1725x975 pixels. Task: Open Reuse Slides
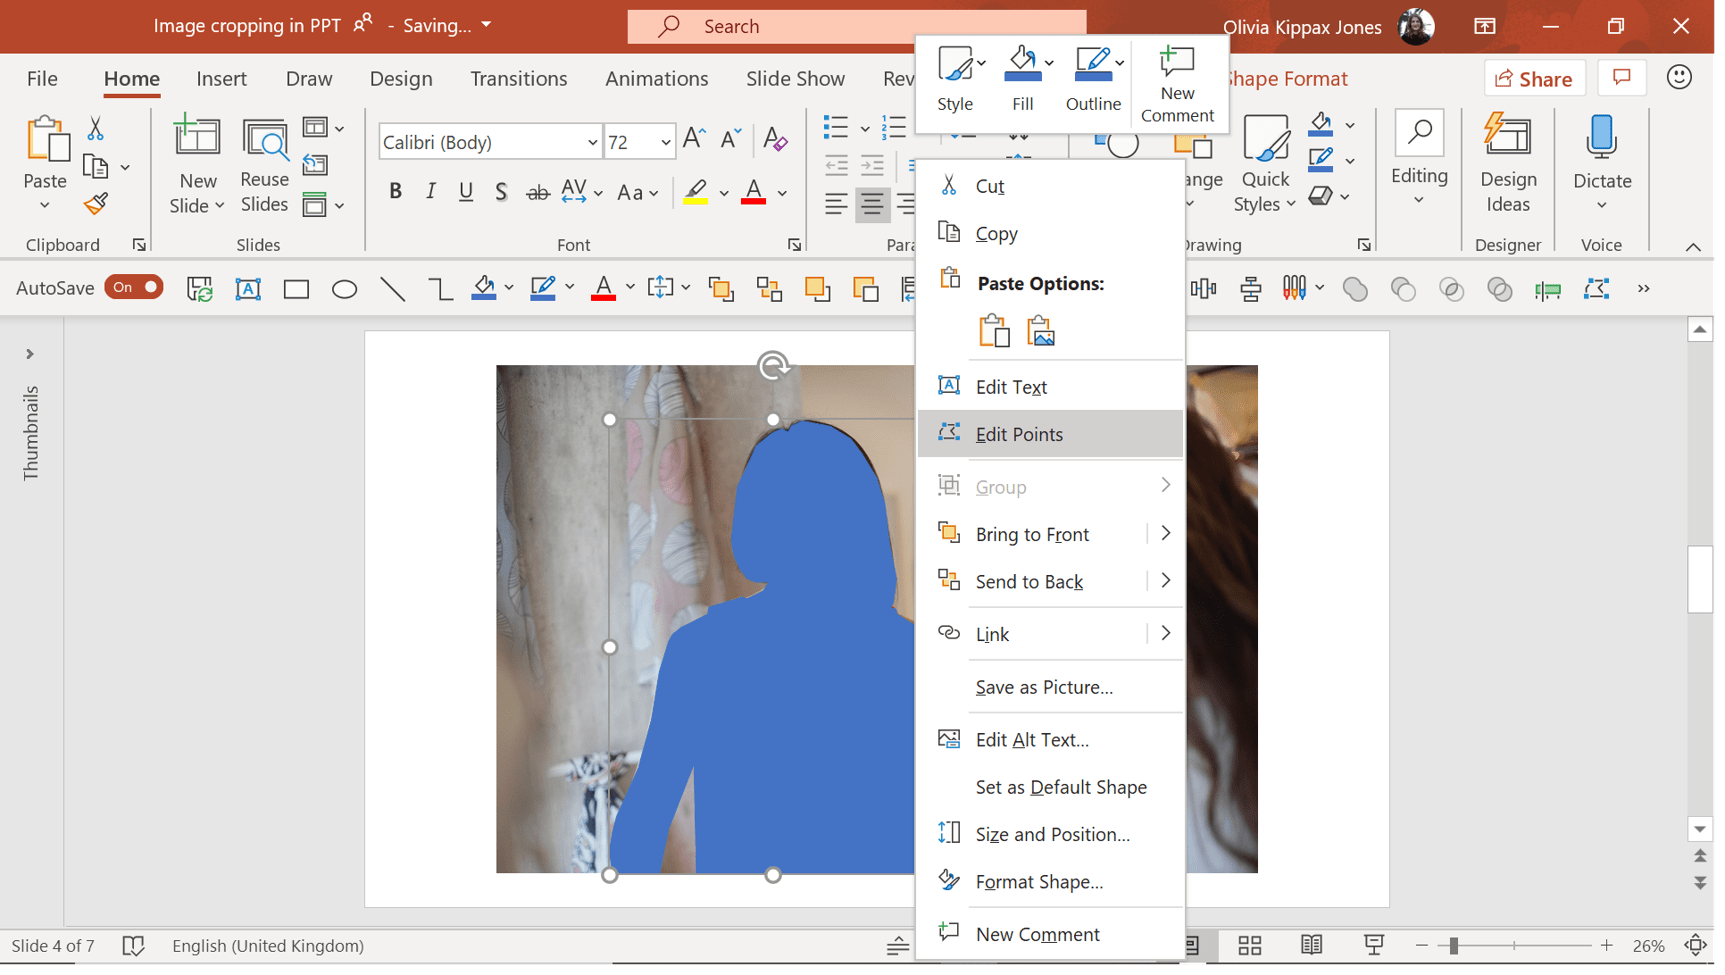point(265,166)
